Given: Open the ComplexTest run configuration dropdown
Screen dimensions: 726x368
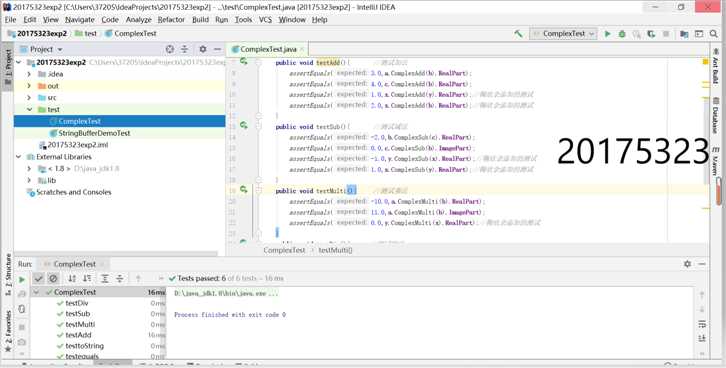Looking at the screenshot, I should 563,34.
